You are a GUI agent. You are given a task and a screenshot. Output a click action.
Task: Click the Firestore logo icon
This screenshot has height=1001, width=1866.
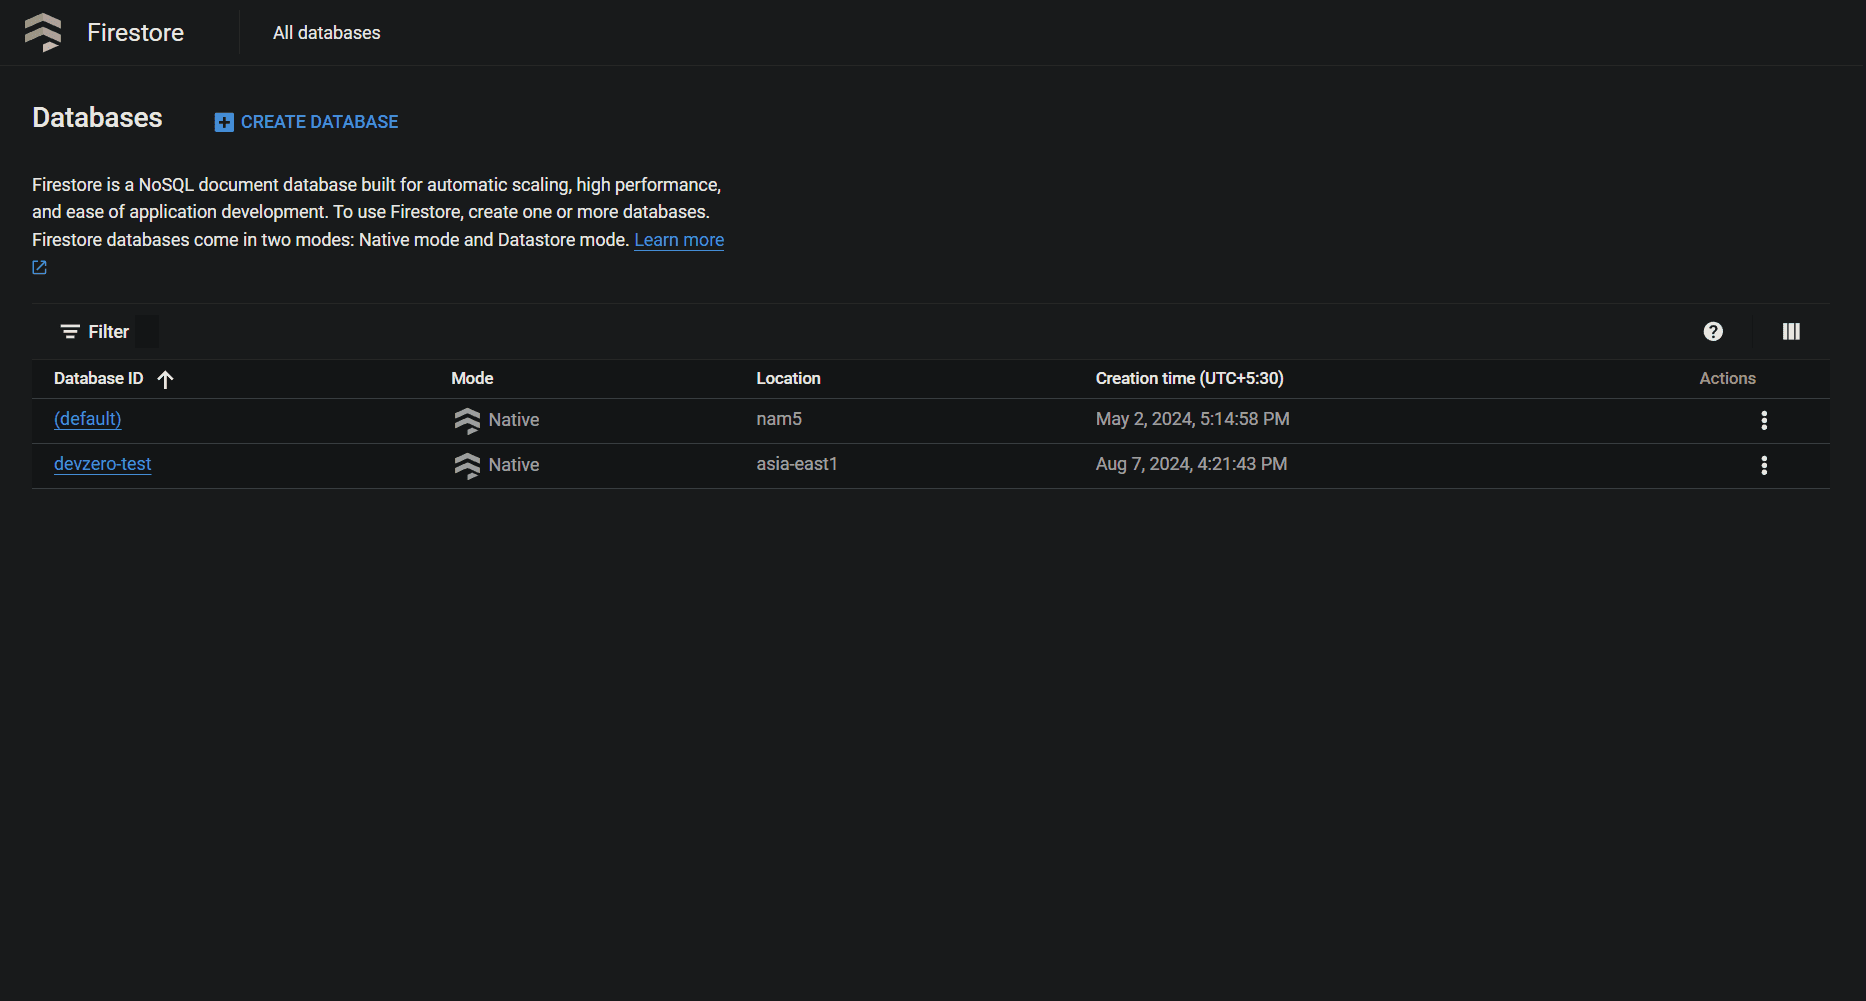tap(43, 32)
